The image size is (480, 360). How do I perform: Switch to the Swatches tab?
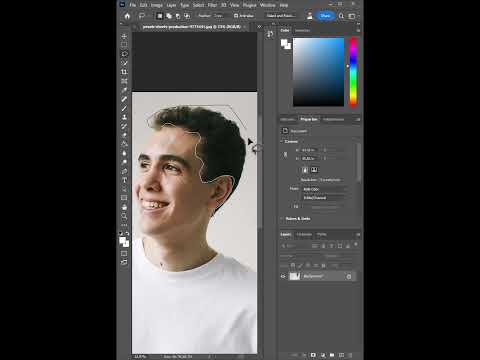(302, 30)
